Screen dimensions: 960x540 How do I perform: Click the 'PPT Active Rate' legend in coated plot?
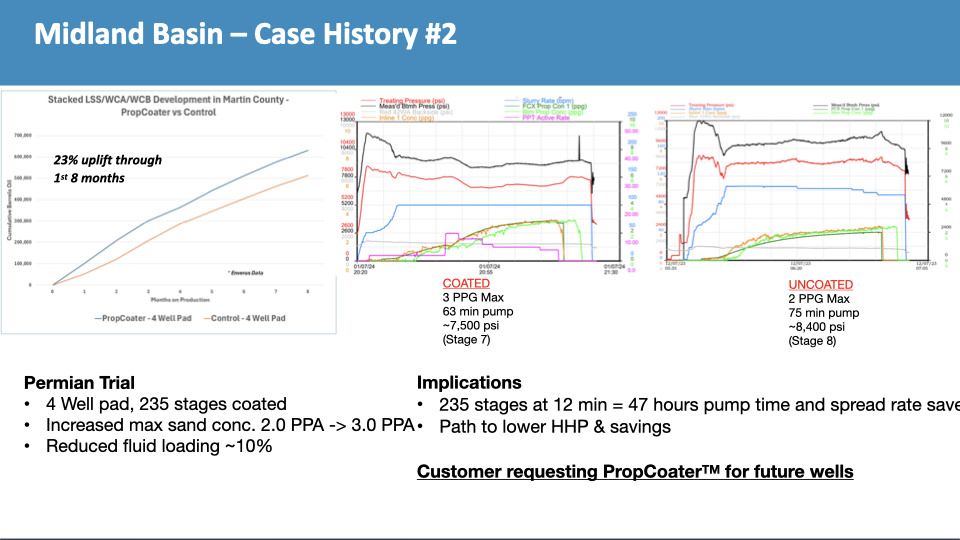pos(546,118)
